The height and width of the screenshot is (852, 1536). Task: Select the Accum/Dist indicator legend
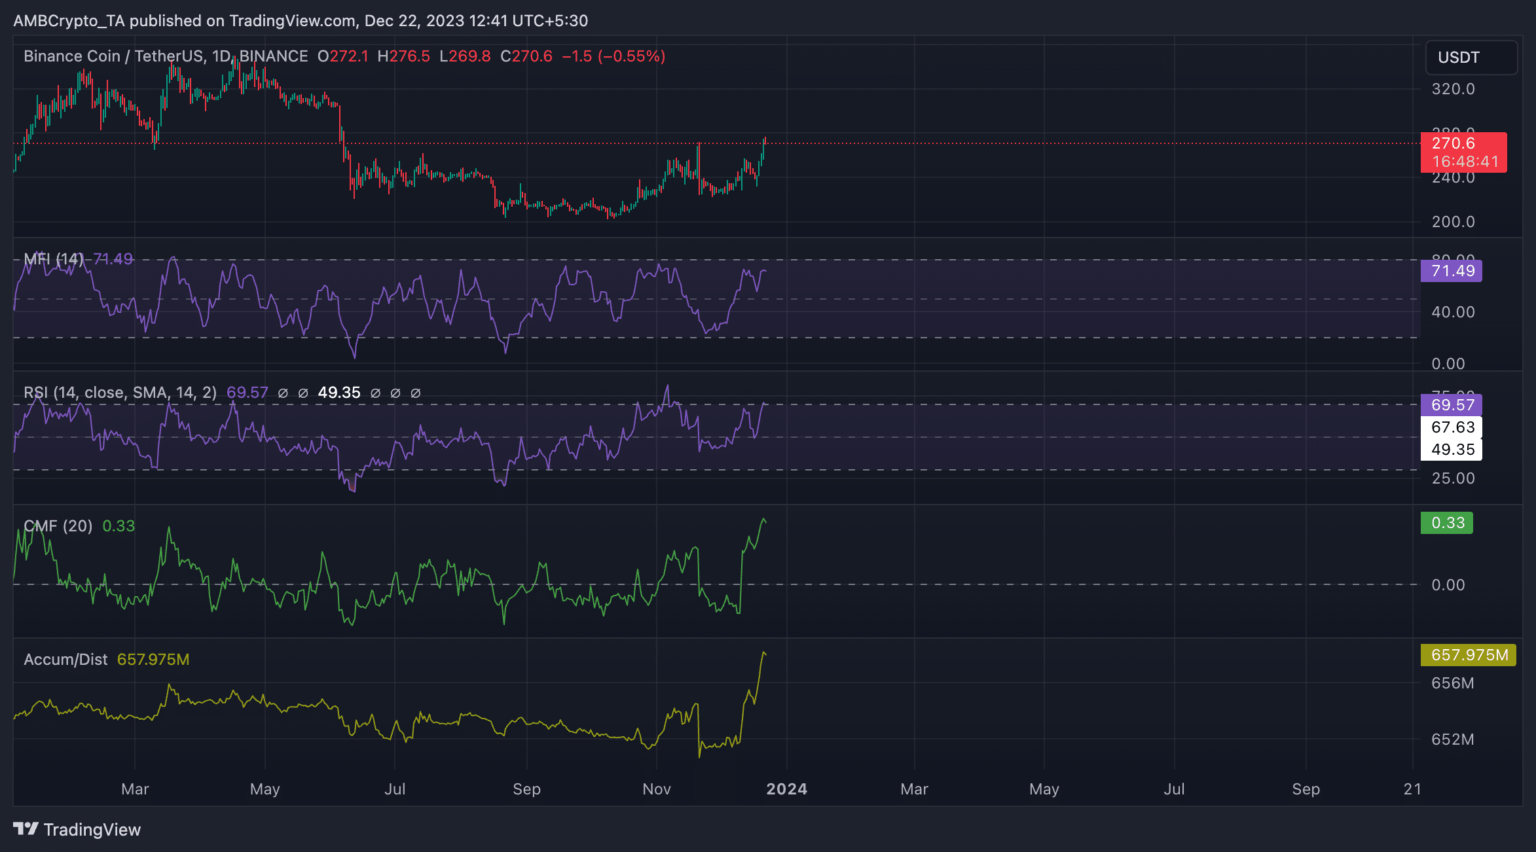tap(66, 659)
